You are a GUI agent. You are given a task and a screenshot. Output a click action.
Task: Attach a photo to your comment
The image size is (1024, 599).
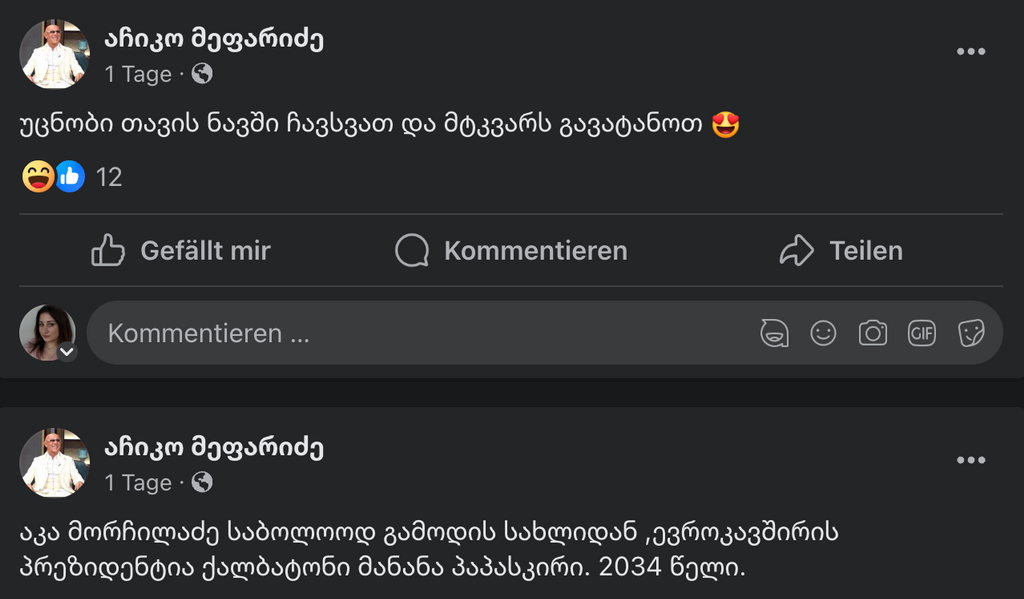pyautogui.click(x=871, y=333)
